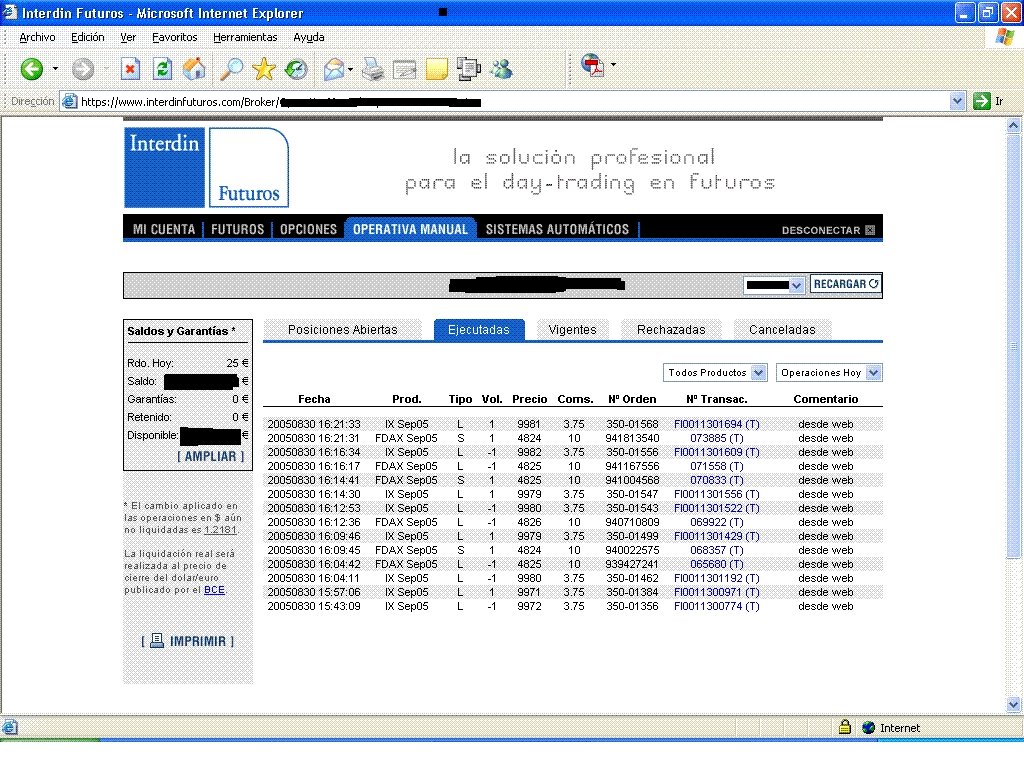Open History clock icon

coord(296,69)
